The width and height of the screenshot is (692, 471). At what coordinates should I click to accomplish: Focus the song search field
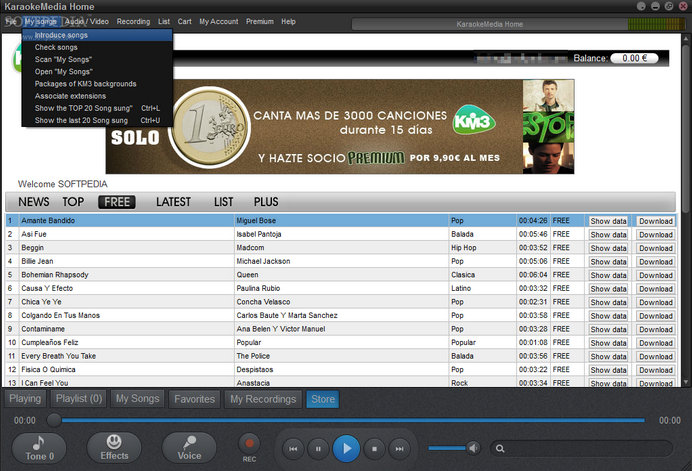click(582, 448)
